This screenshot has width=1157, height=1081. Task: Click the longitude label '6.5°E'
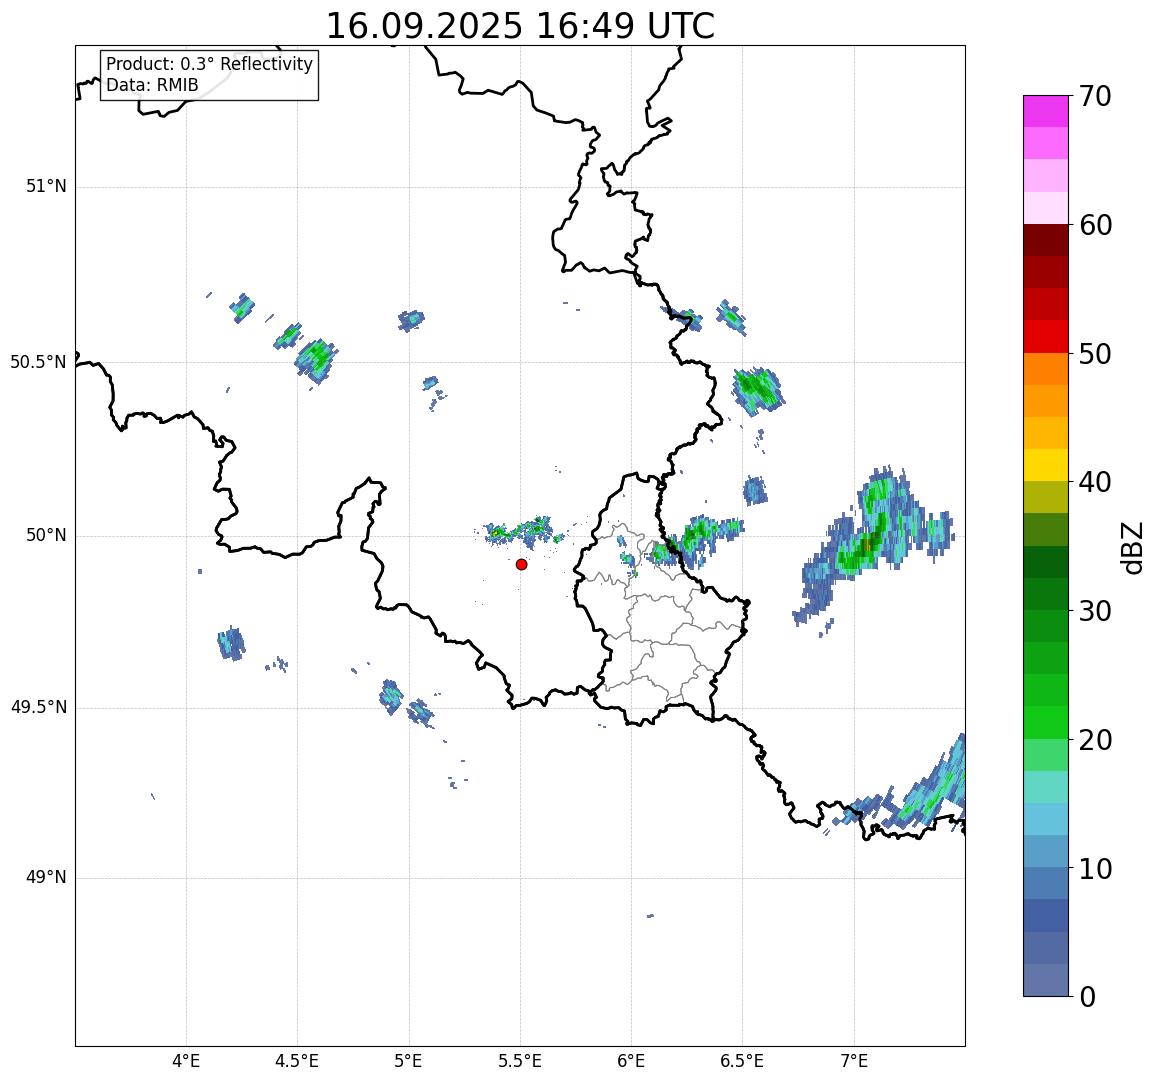tap(742, 1062)
